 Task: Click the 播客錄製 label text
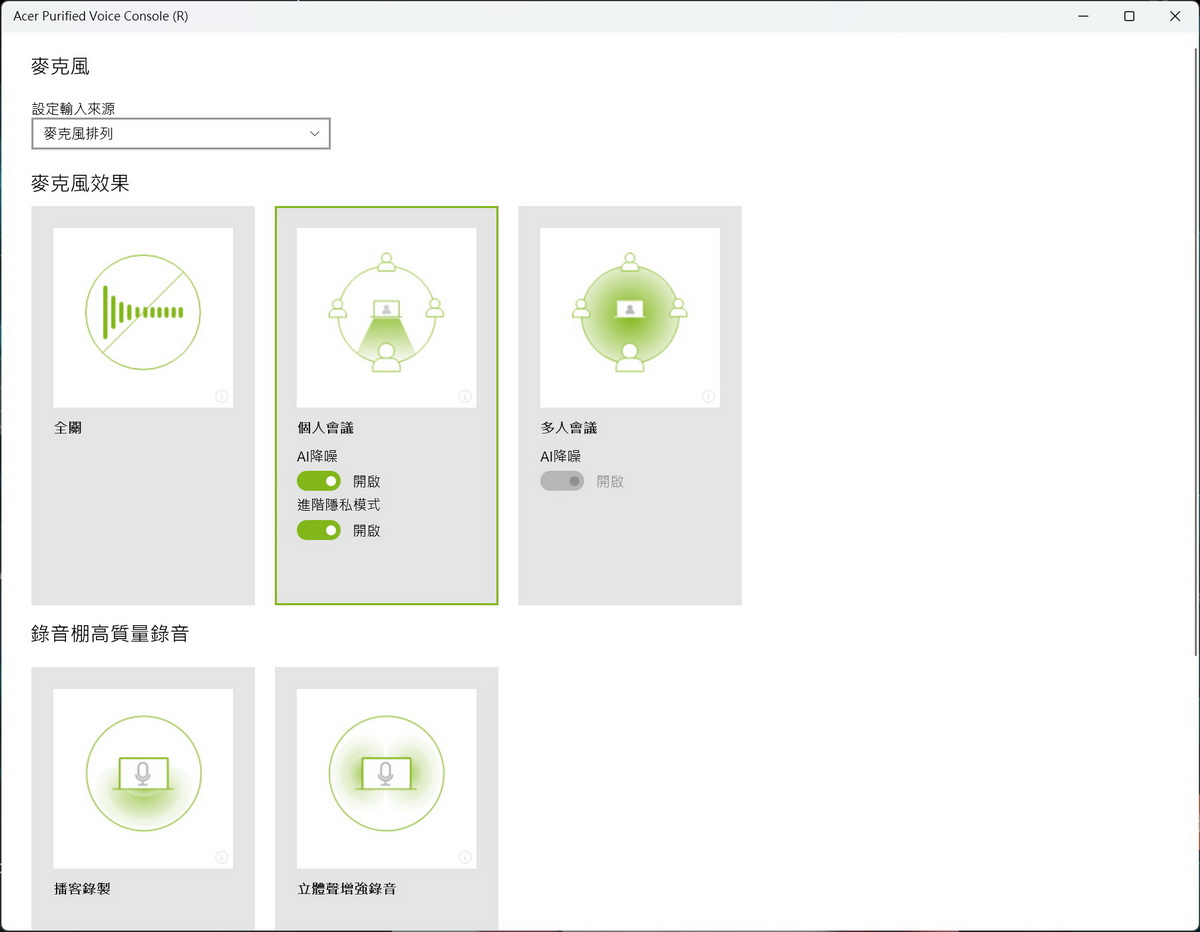point(82,888)
